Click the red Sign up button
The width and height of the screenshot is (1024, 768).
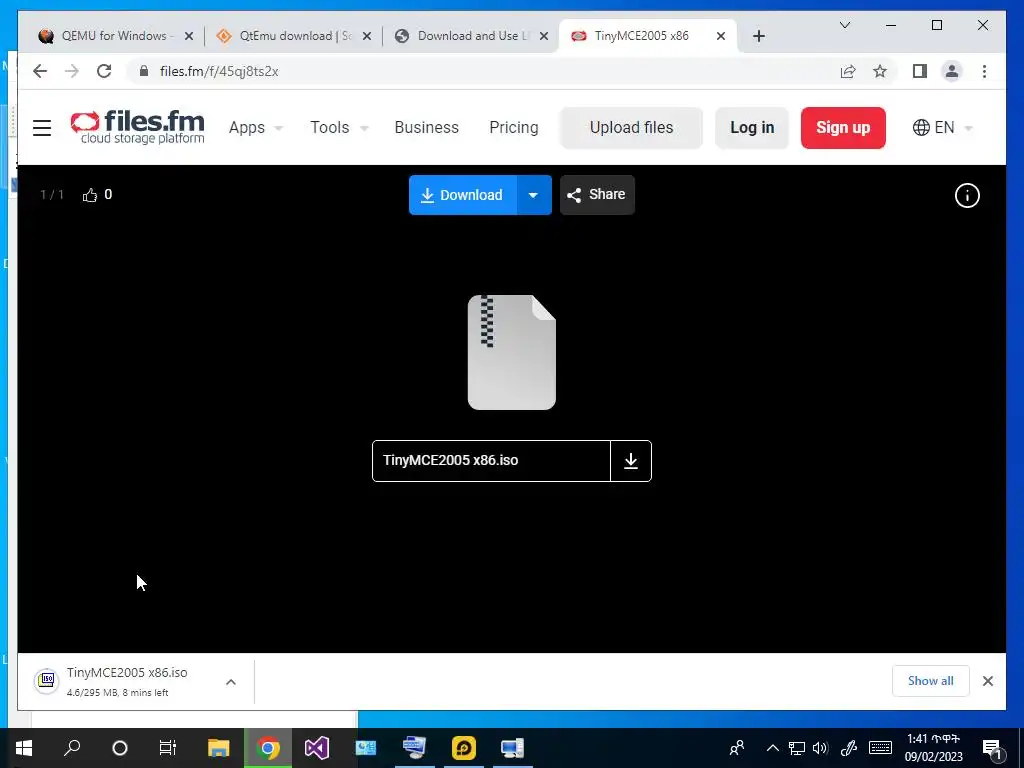[x=842, y=127]
